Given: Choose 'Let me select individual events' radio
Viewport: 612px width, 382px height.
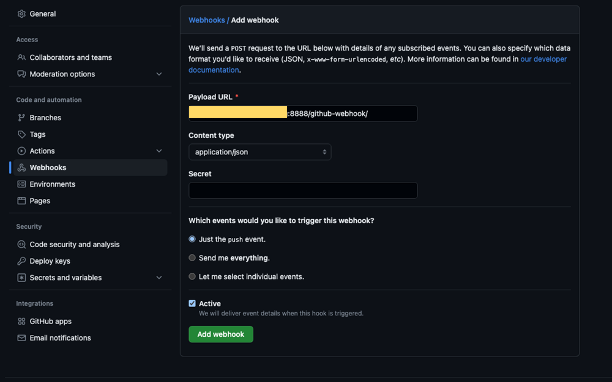Looking at the screenshot, I should (x=192, y=276).
